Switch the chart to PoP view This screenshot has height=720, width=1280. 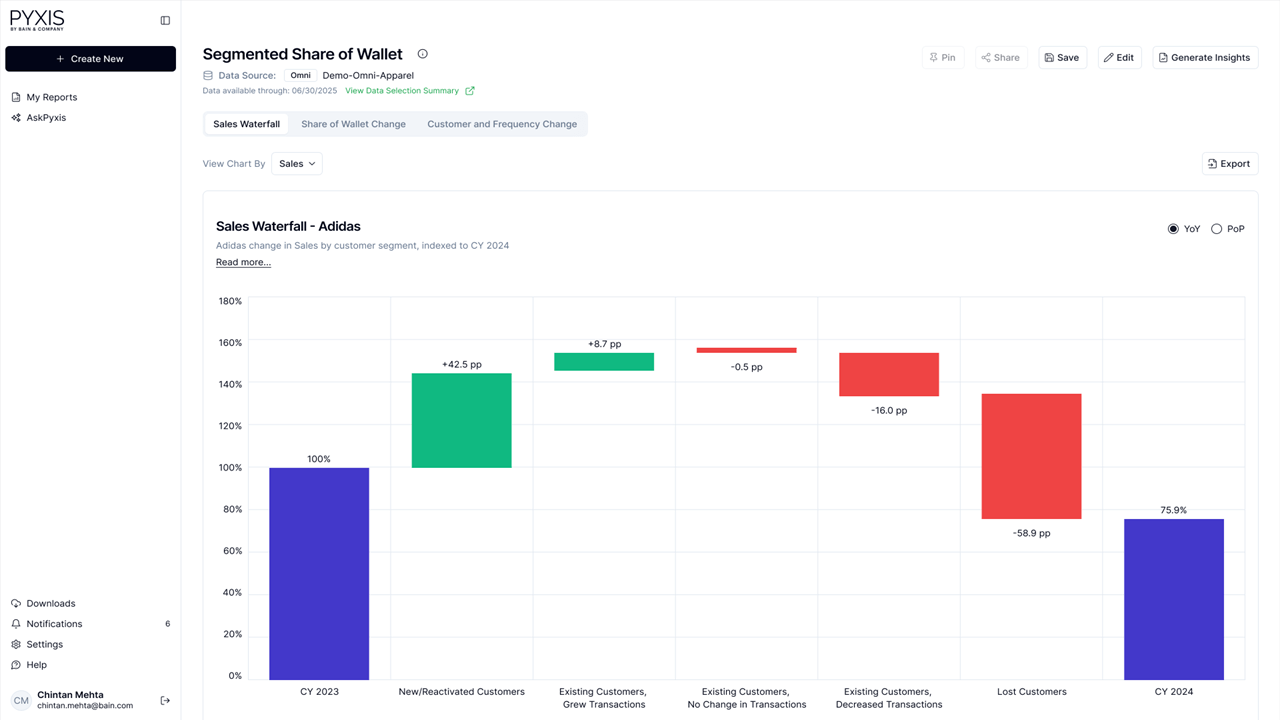(1217, 228)
